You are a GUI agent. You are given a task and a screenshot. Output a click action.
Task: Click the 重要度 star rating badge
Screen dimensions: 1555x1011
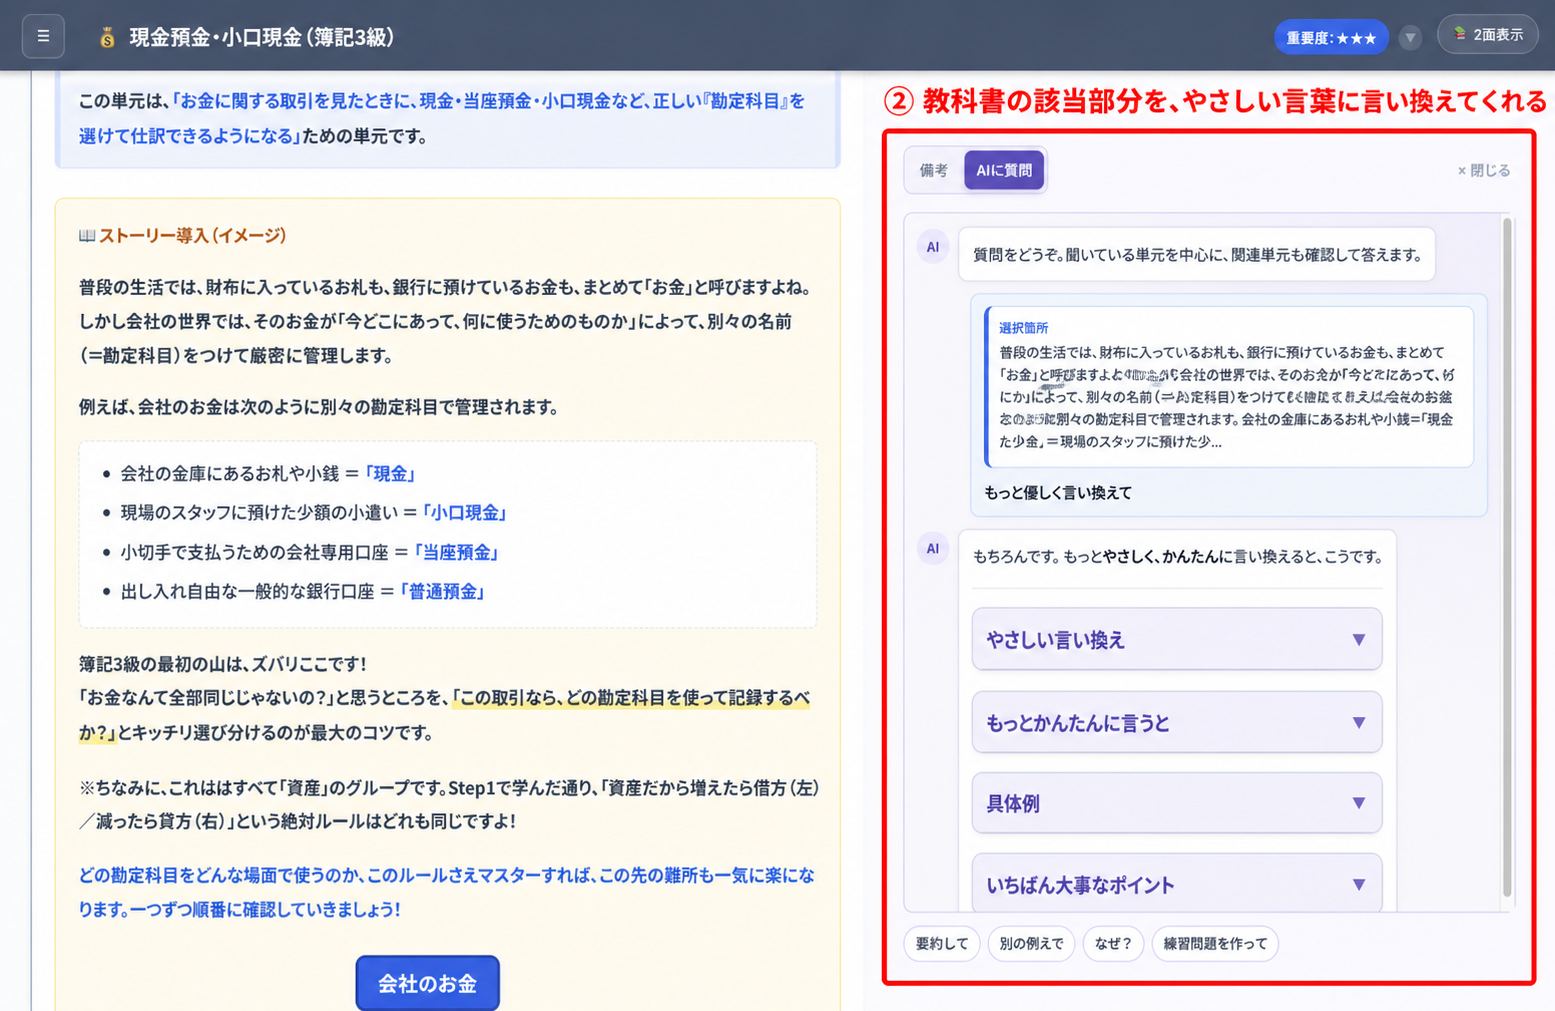coord(1331,38)
